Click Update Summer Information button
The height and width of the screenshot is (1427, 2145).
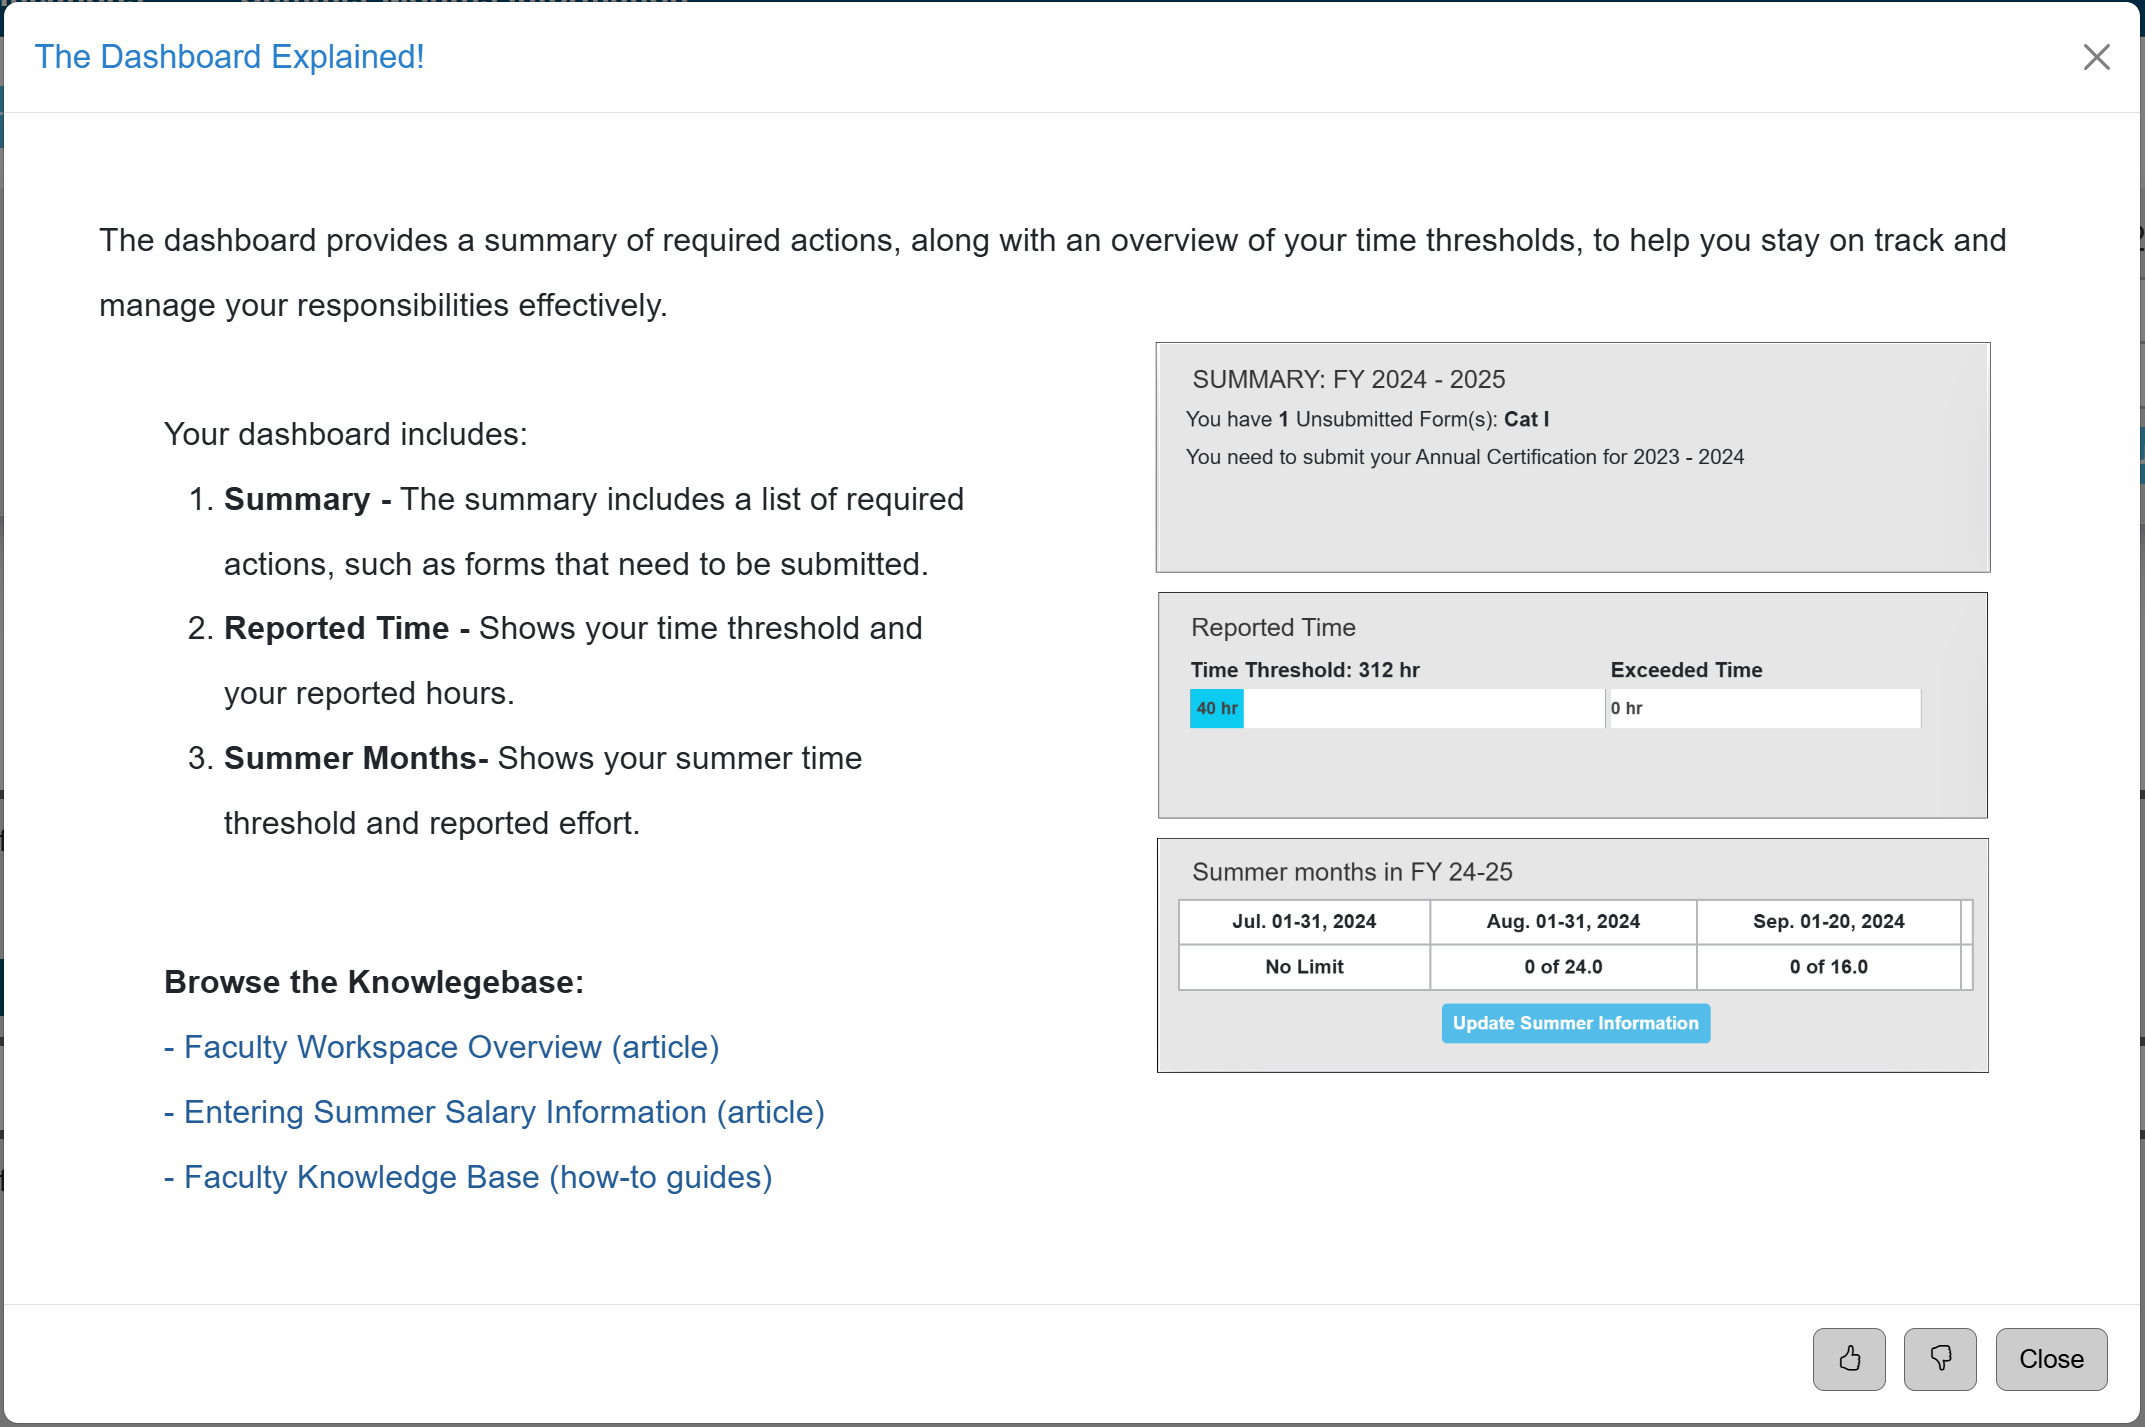pyautogui.click(x=1575, y=1023)
